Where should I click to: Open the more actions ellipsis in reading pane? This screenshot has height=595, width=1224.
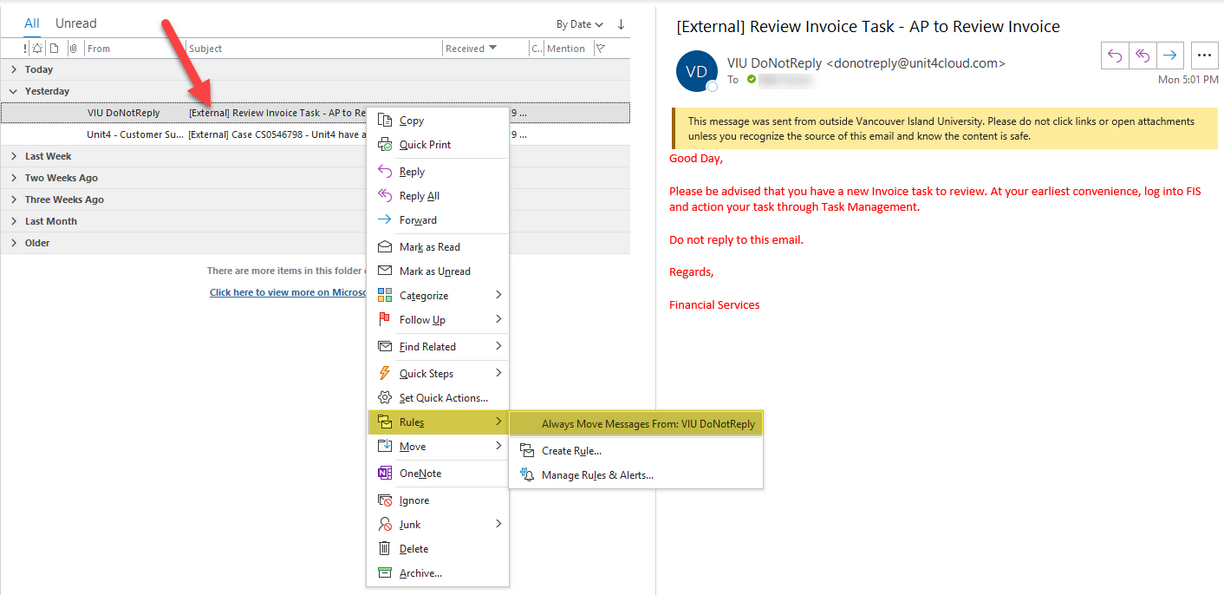(1204, 55)
